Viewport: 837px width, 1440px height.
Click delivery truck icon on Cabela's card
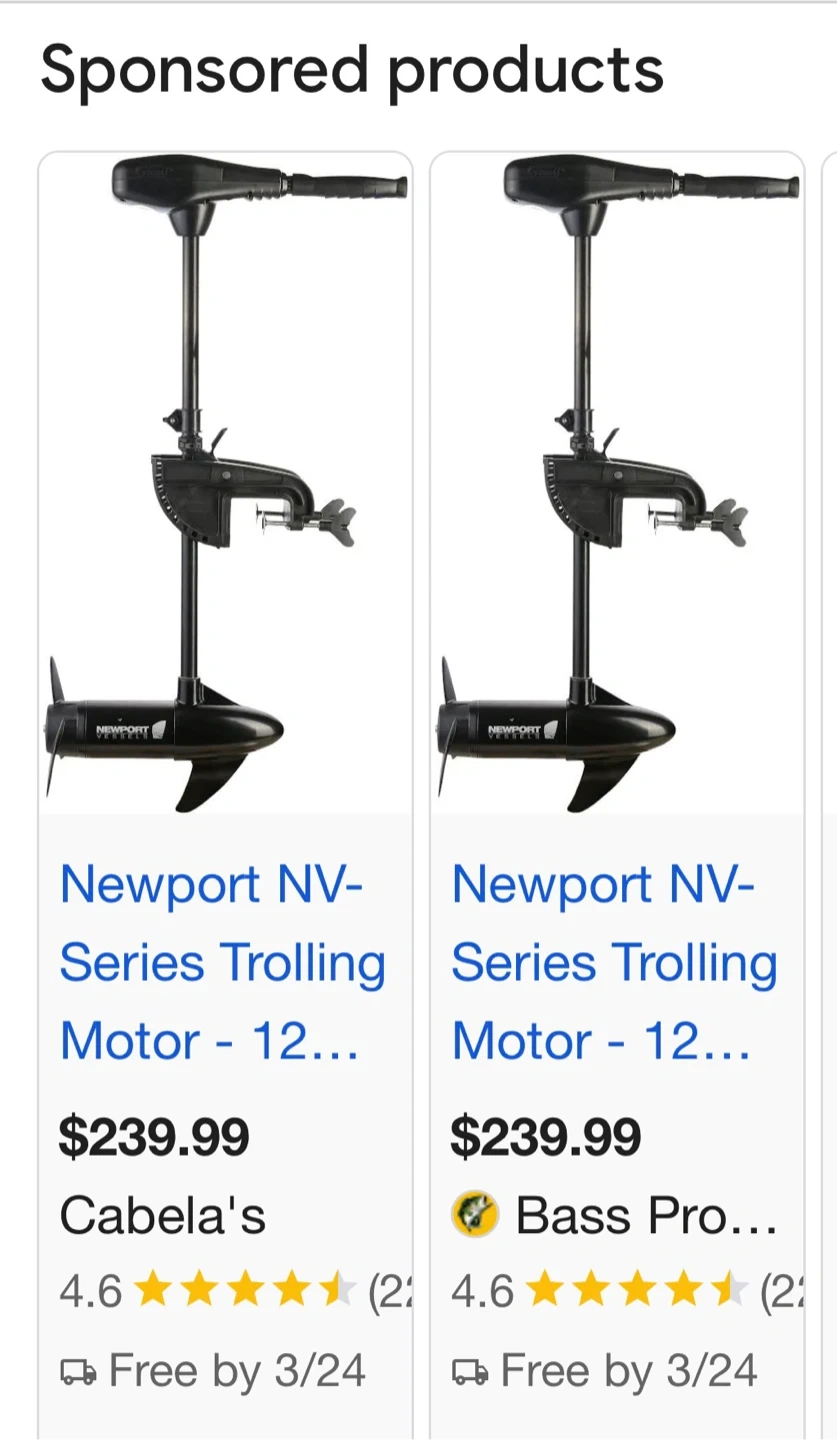(x=78, y=1372)
